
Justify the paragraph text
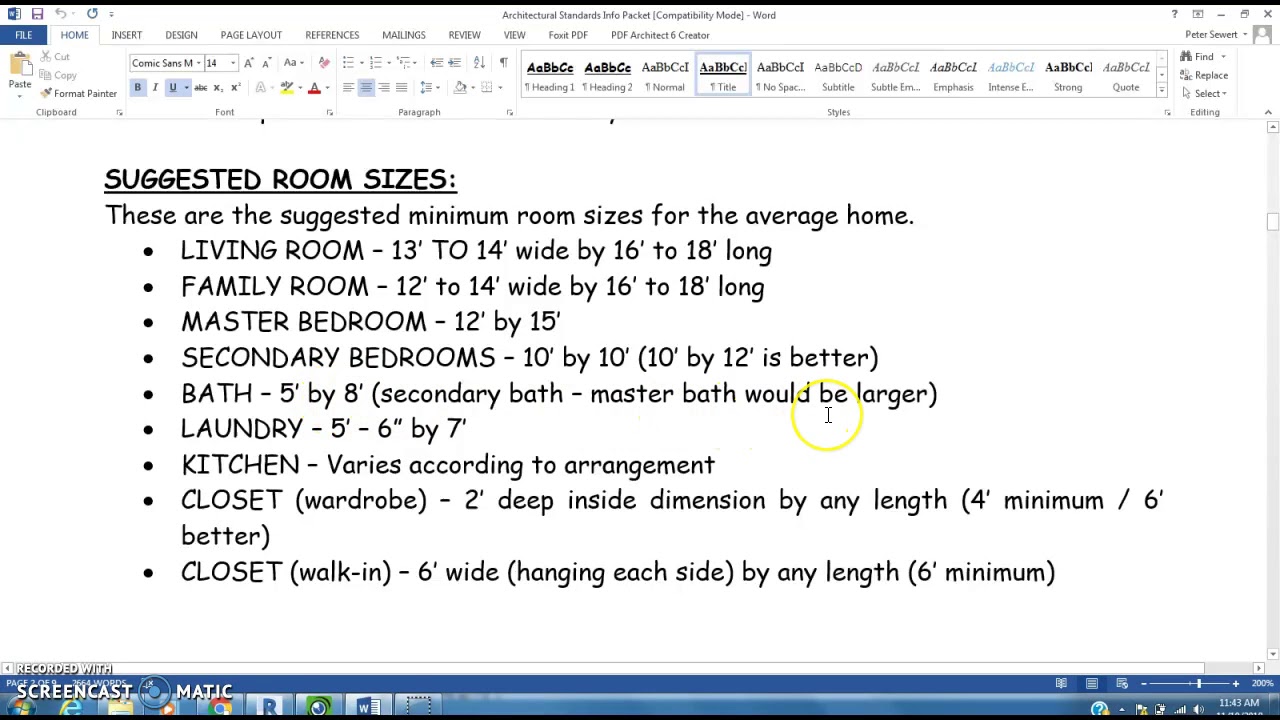point(402,88)
